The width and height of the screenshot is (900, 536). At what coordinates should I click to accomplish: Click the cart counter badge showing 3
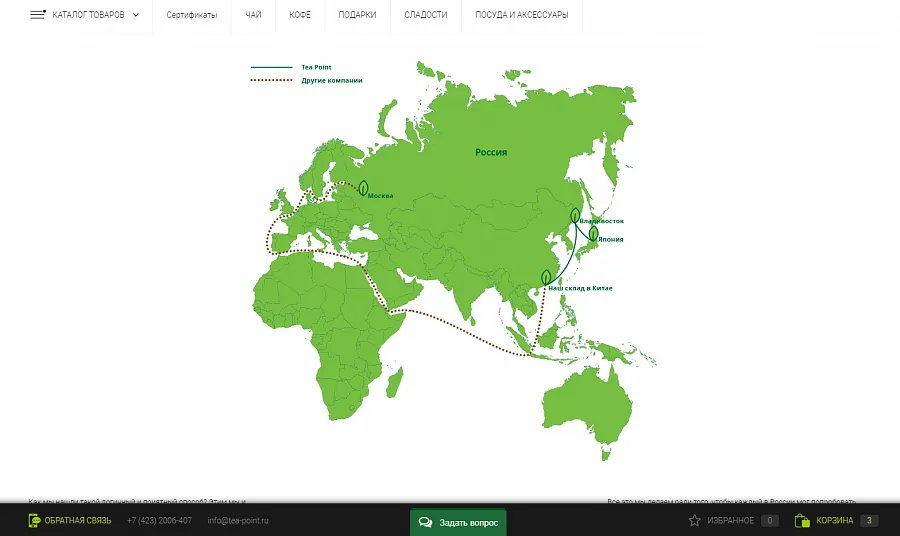[869, 521]
